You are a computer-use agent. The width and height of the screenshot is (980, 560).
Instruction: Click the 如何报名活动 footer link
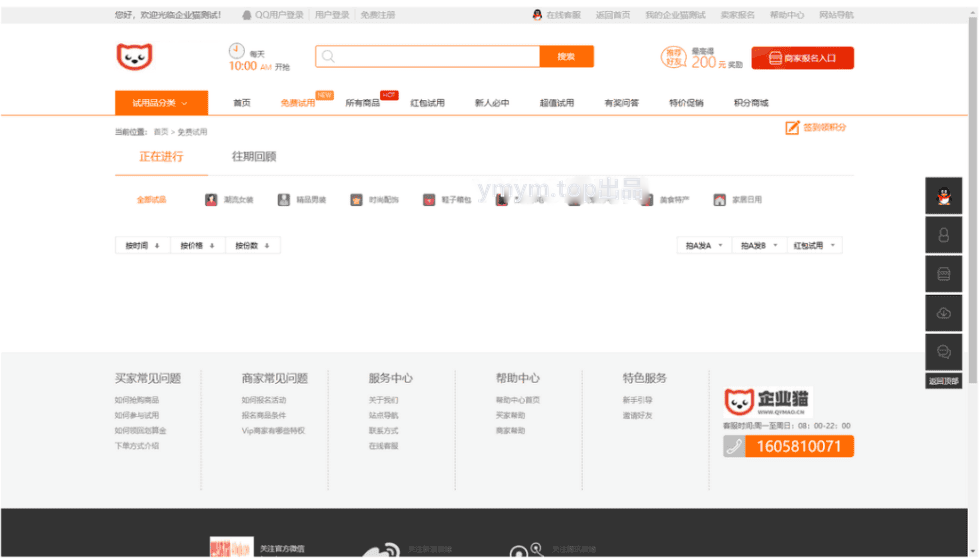click(264, 400)
